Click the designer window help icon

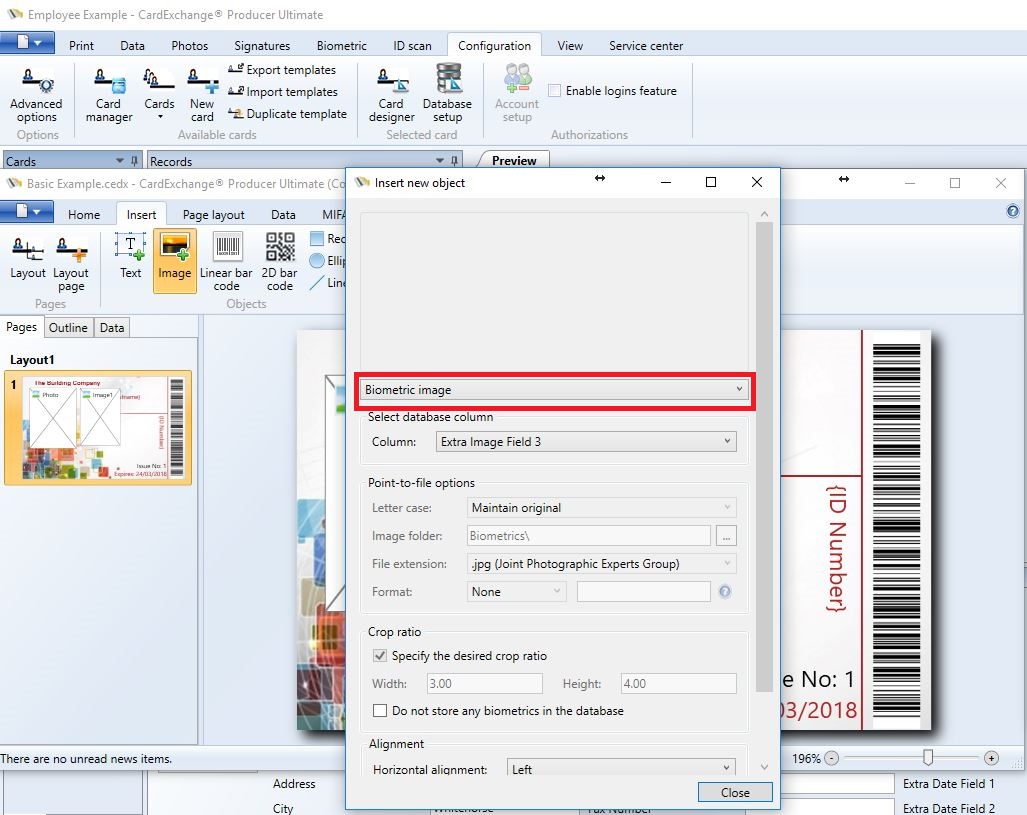(x=1013, y=211)
